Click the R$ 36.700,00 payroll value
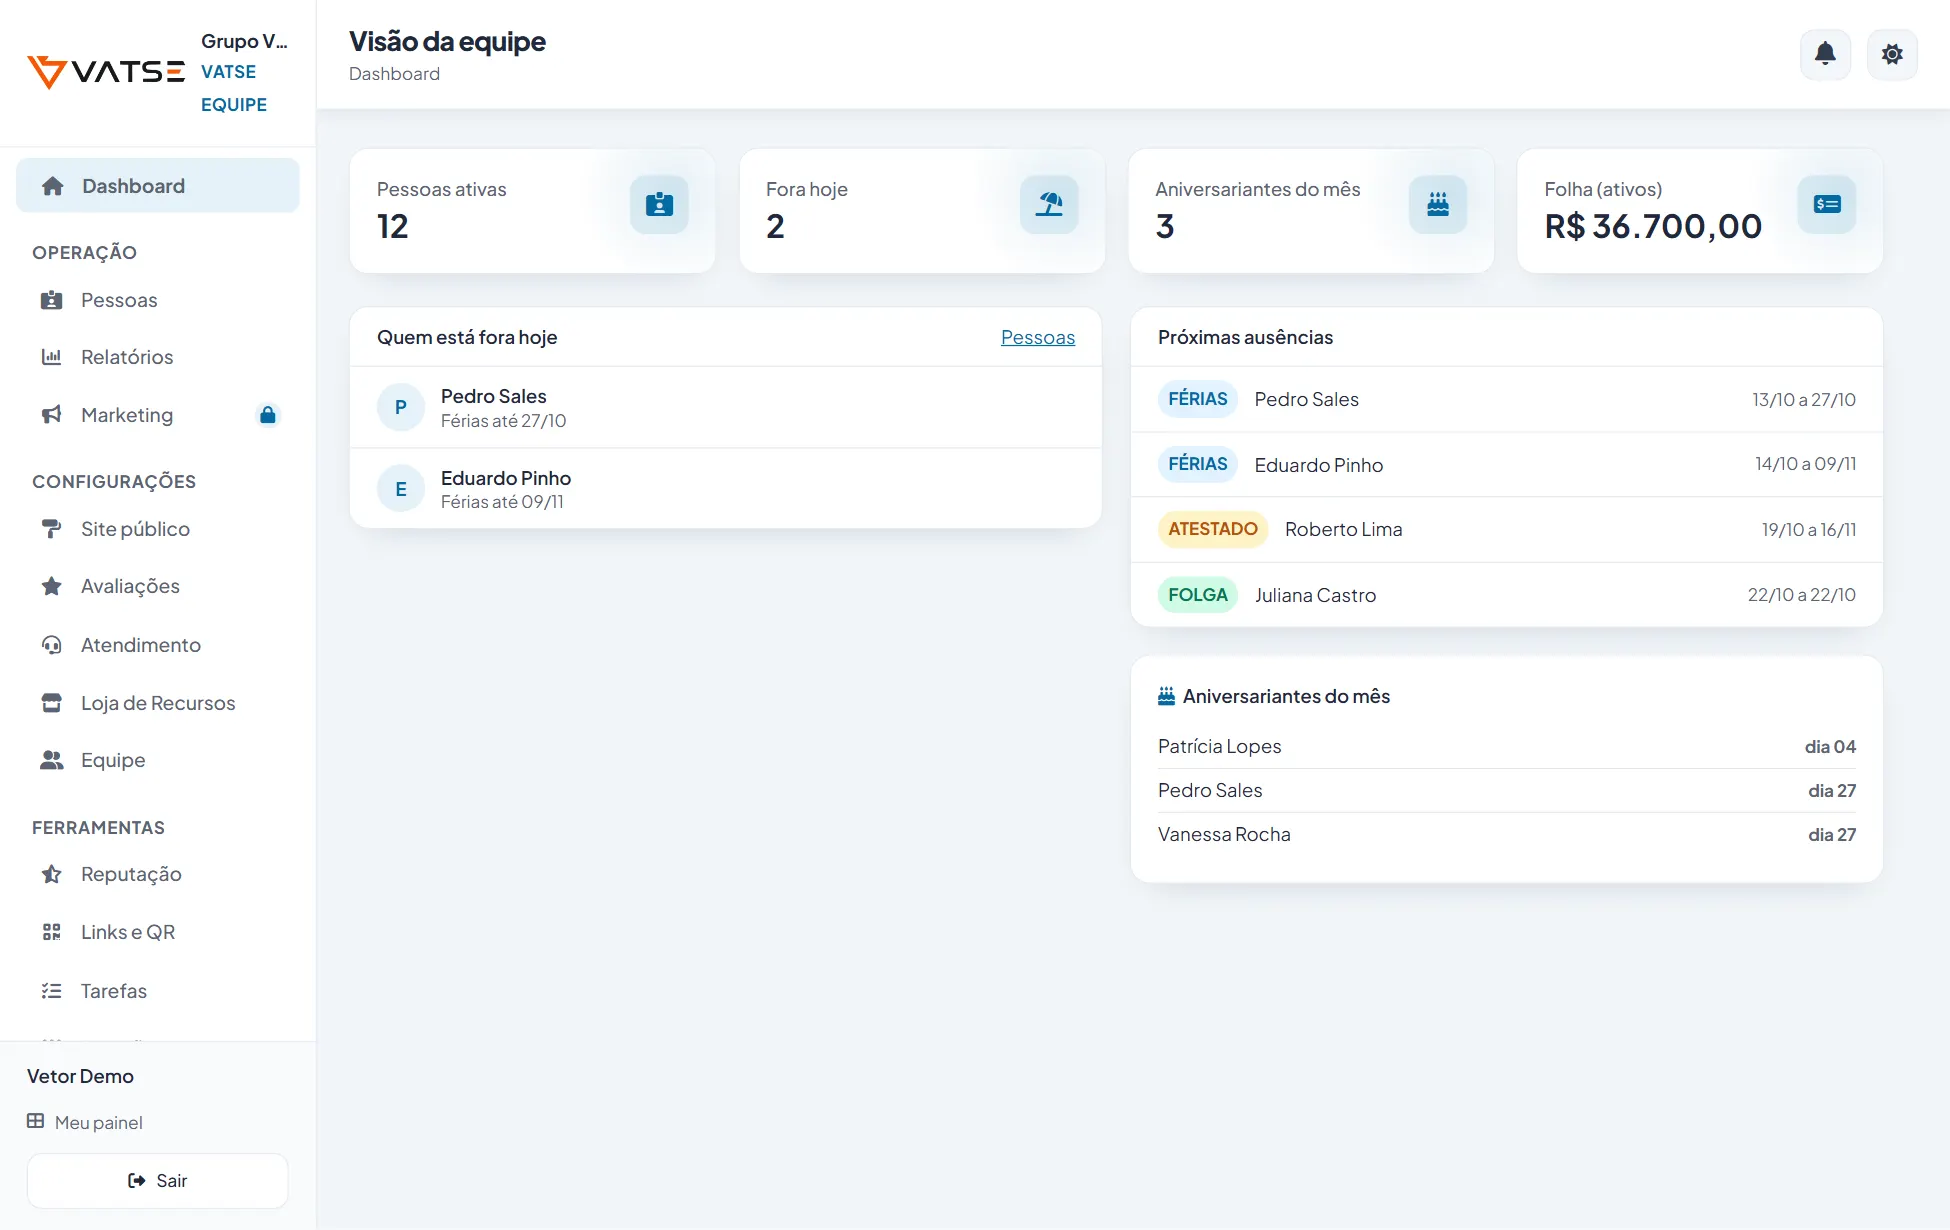This screenshot has height=1230, width=1950. [1654, 227]
